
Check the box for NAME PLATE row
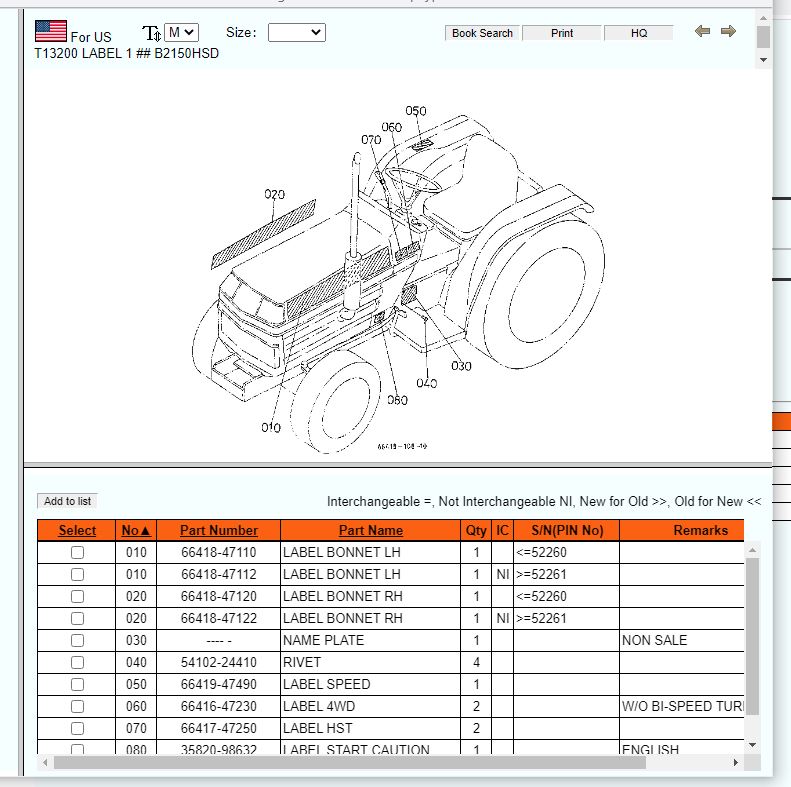click(x=77, y=641)
